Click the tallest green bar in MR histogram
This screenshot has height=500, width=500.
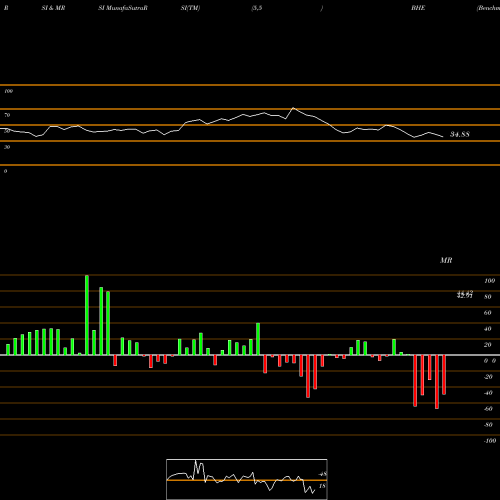point(87,315)
